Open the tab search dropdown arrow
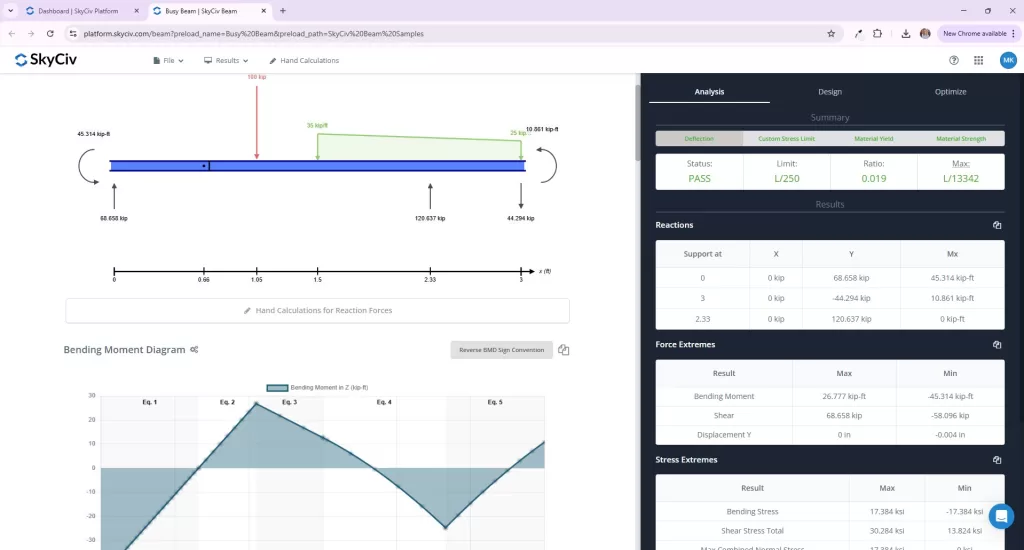 [10, 11]
